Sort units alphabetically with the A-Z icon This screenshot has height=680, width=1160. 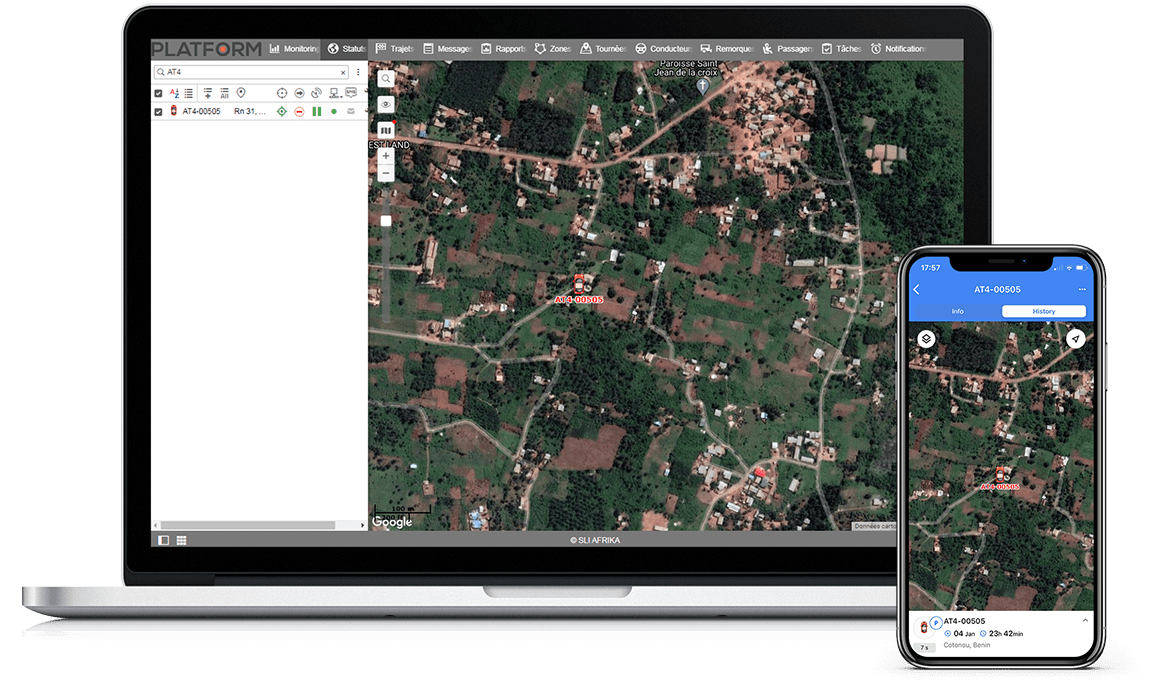(175, 93)
